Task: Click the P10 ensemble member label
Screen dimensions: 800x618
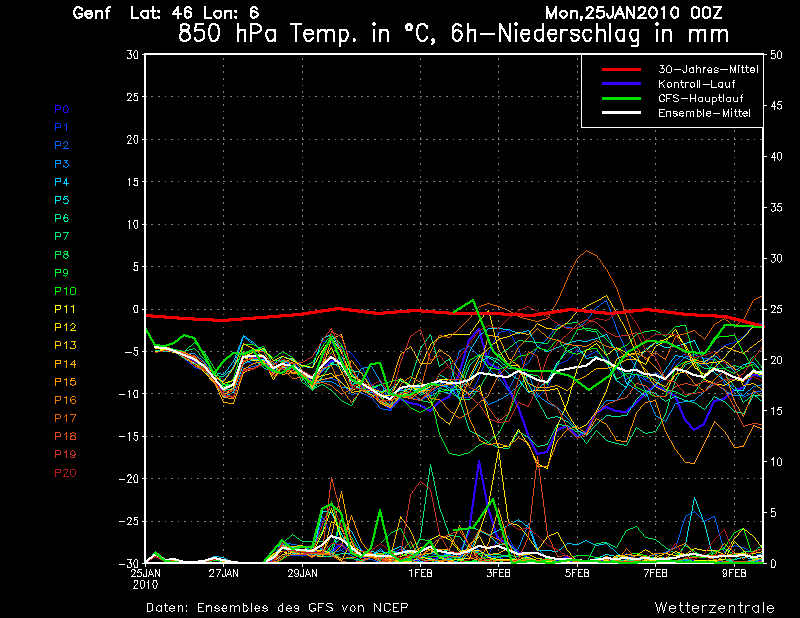Action: pos(64,291)
